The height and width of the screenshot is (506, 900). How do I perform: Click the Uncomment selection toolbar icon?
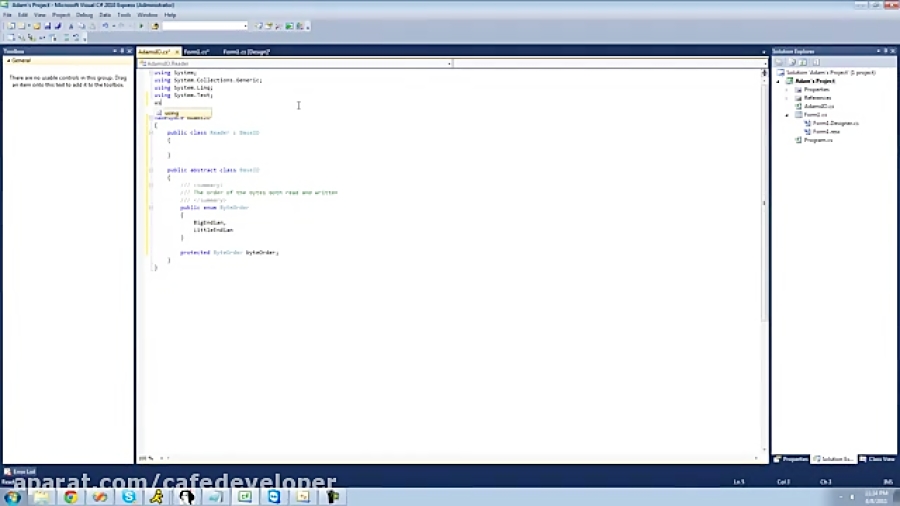[x=76, y=38]
